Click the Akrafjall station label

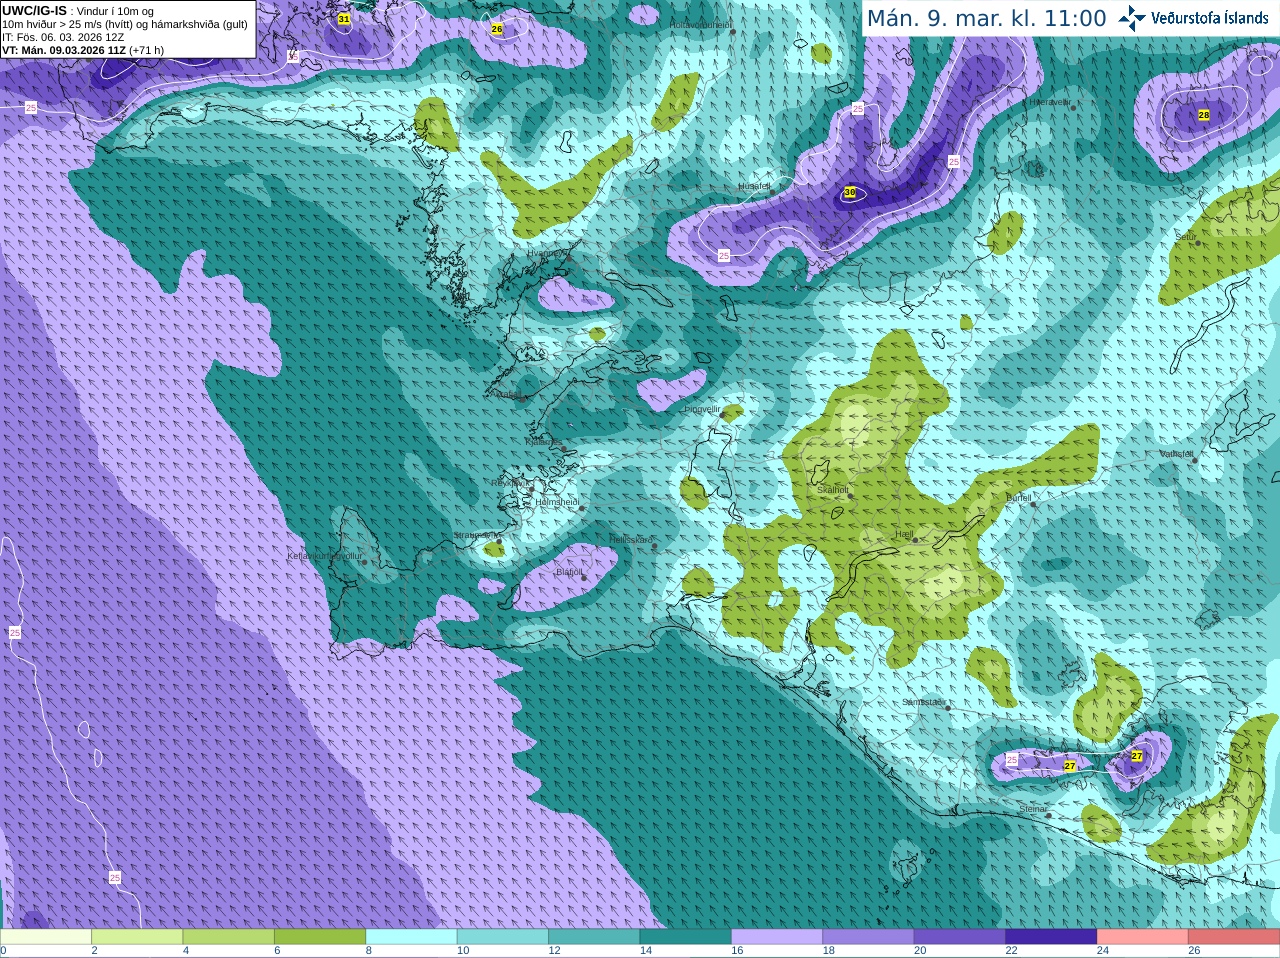[x=507, y=395]
